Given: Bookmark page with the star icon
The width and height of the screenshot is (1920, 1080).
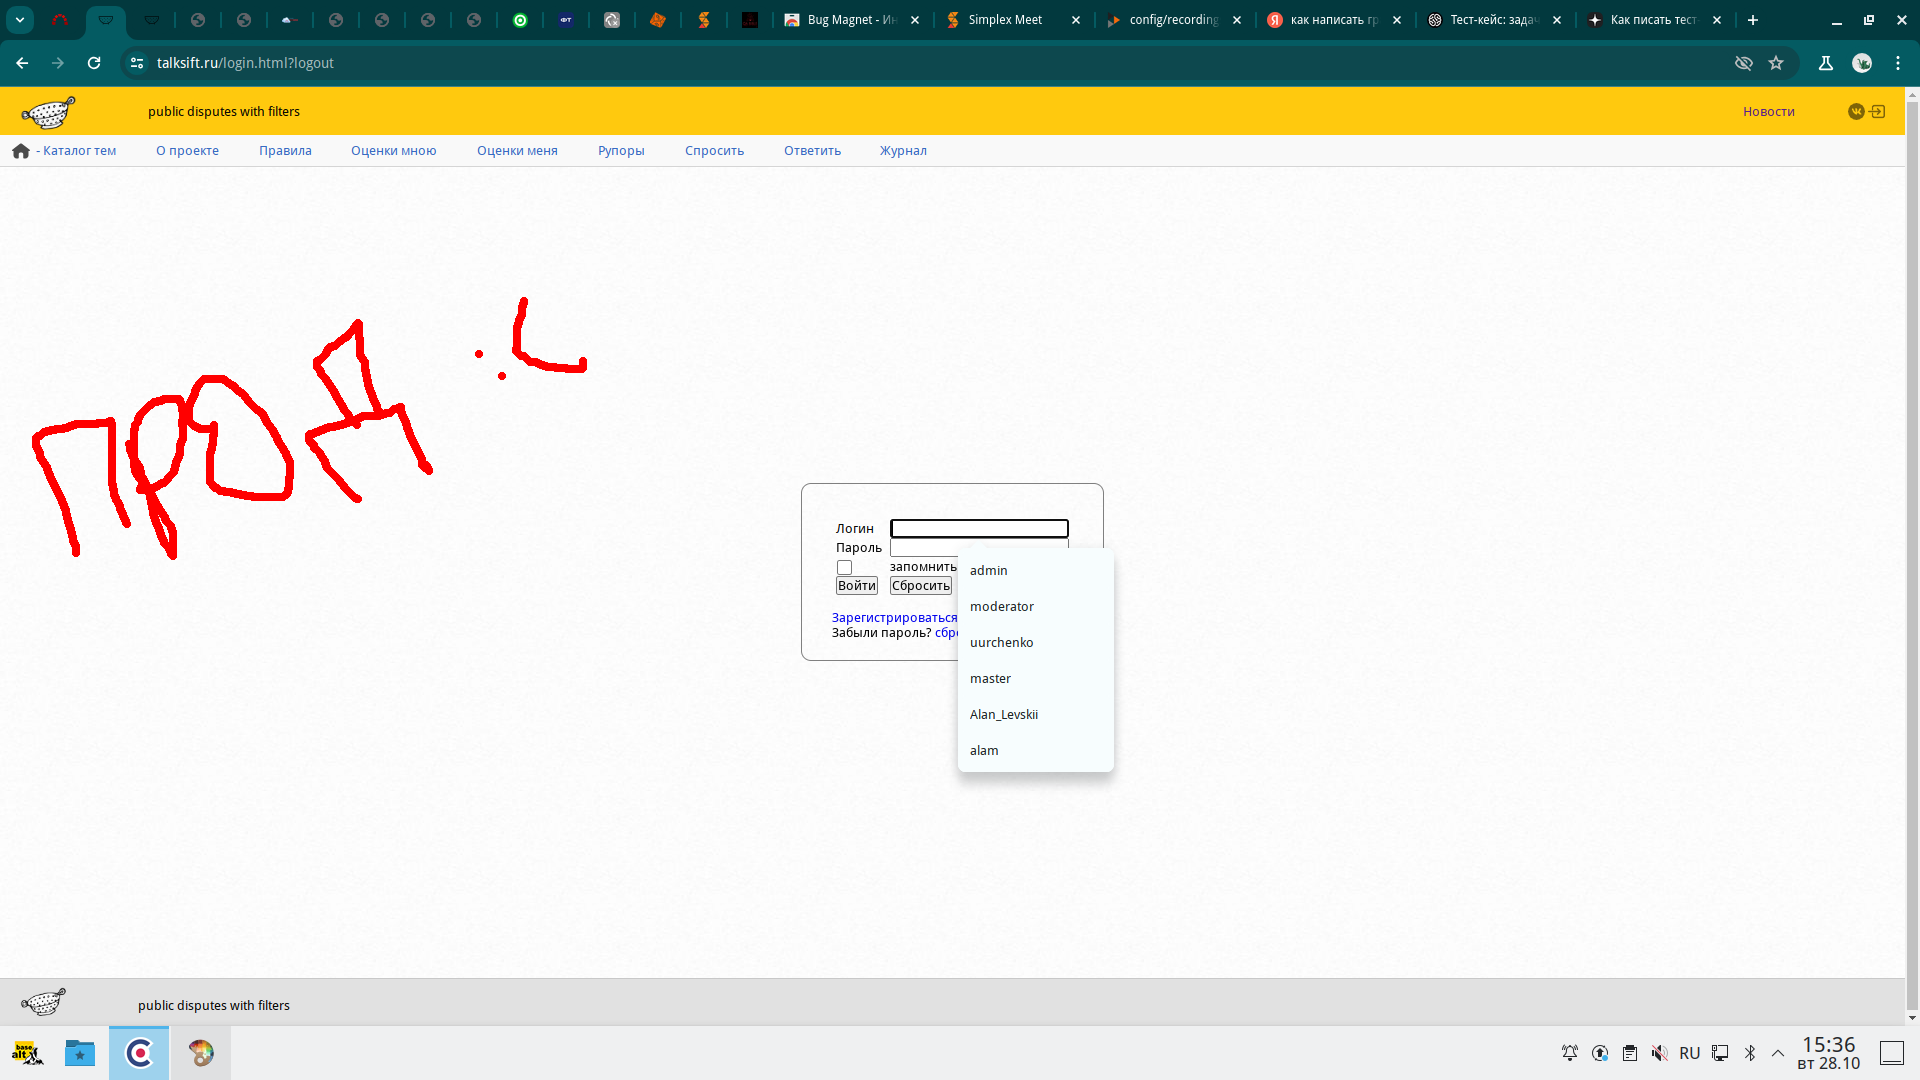Looking at the screenshot, I should coord(1776,63).
